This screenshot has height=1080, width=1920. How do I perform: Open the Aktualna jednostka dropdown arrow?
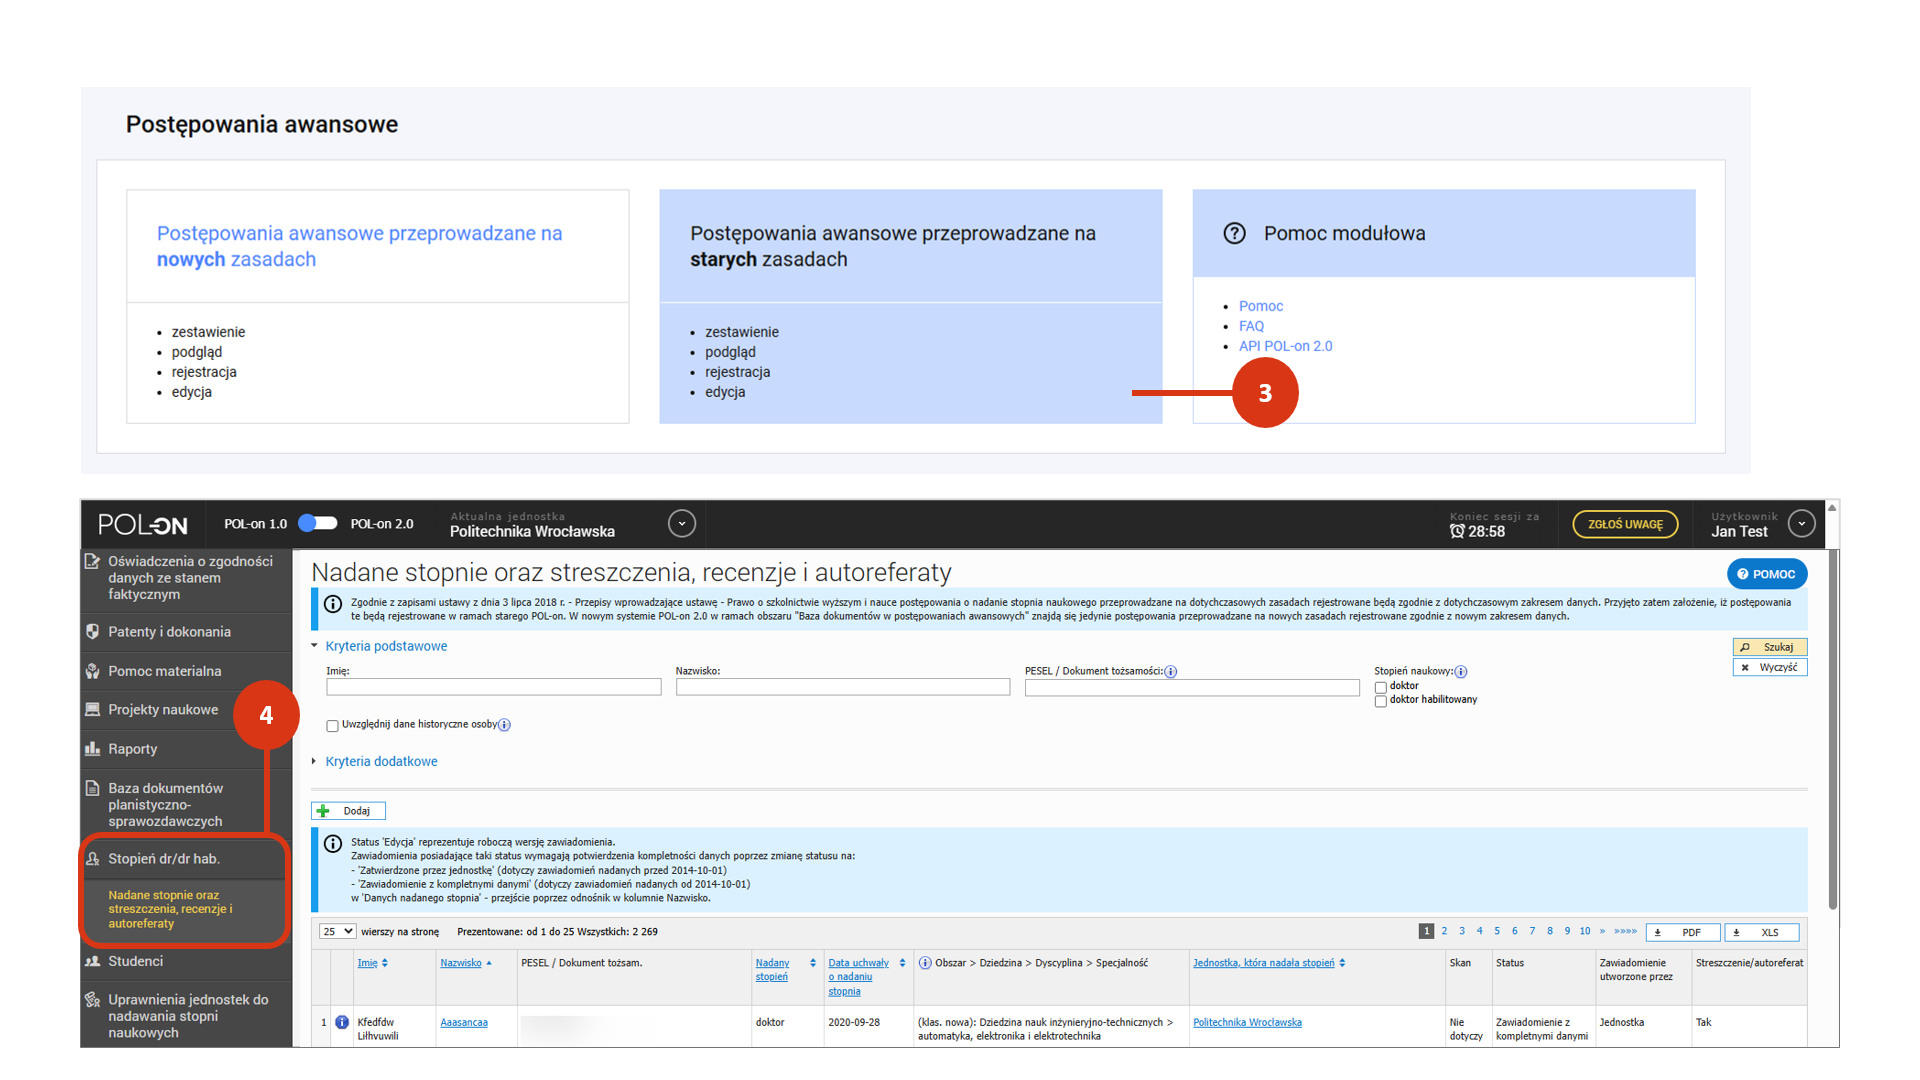(682, 524)
